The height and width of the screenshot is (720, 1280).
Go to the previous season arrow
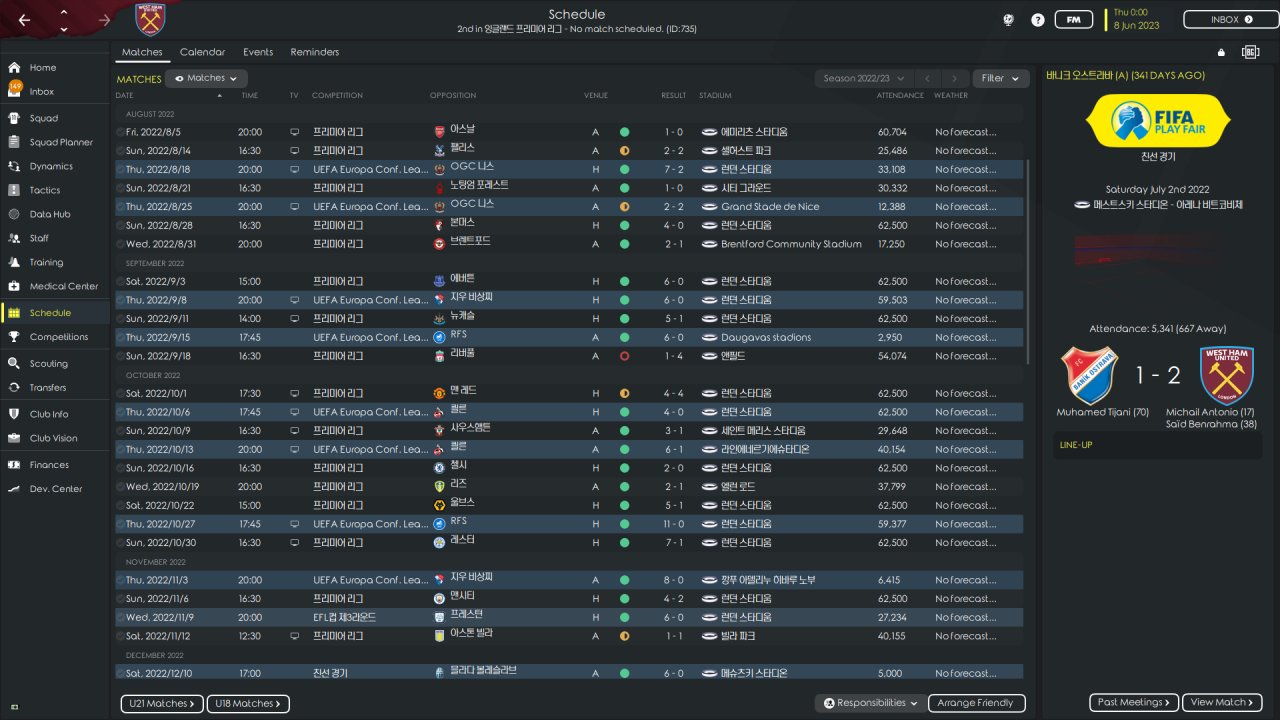(x=928, y=78)
